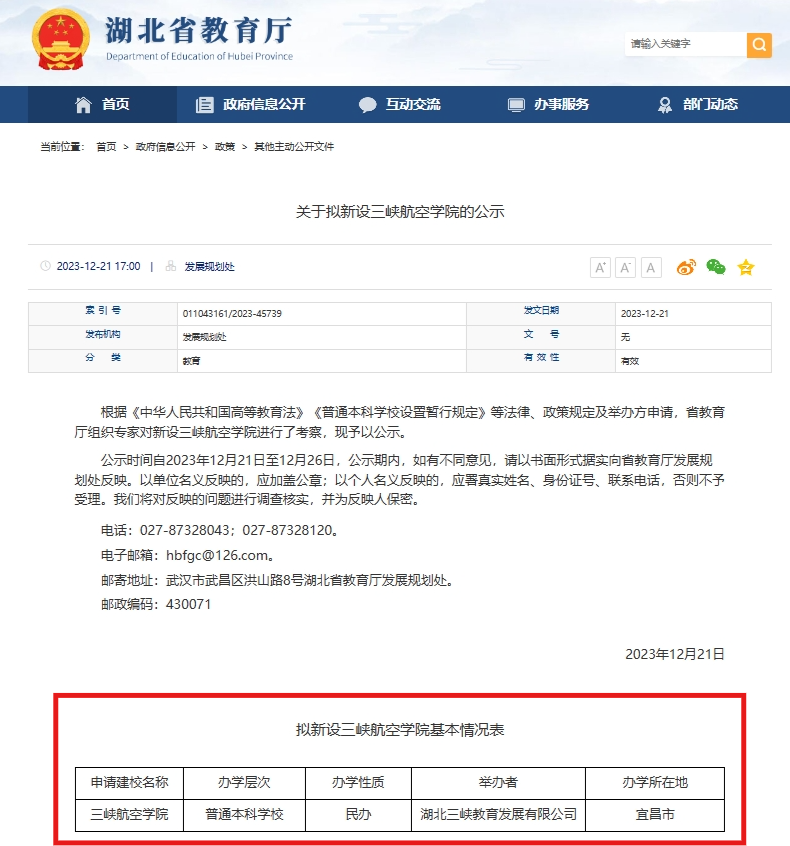Click the 政策 breadcrumb link
Image resolution: width=790 pixels, height=846 pixels.
pyautogui.click(x=224, y=147)
